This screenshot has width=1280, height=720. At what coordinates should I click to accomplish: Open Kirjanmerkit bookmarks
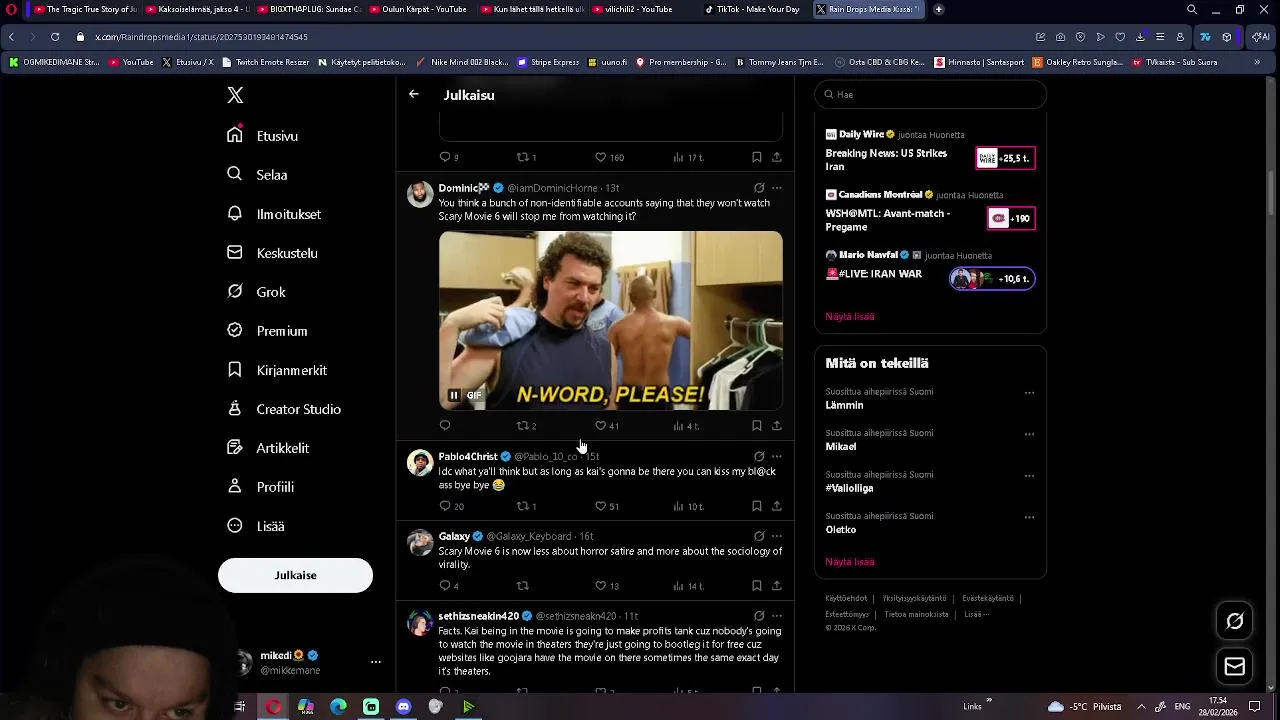coord(277,370)
